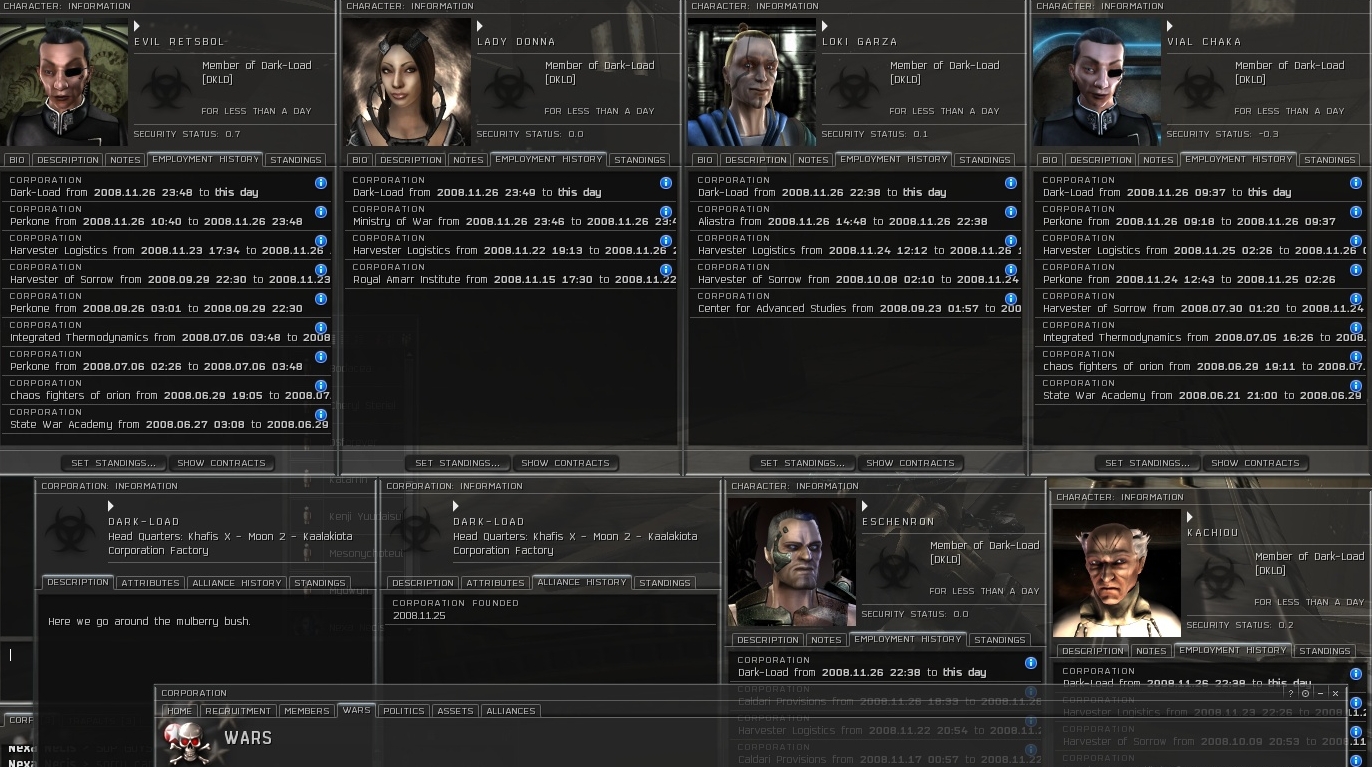
Task: Open menu arrow above Kachiou name
Action: [1192, 518]
